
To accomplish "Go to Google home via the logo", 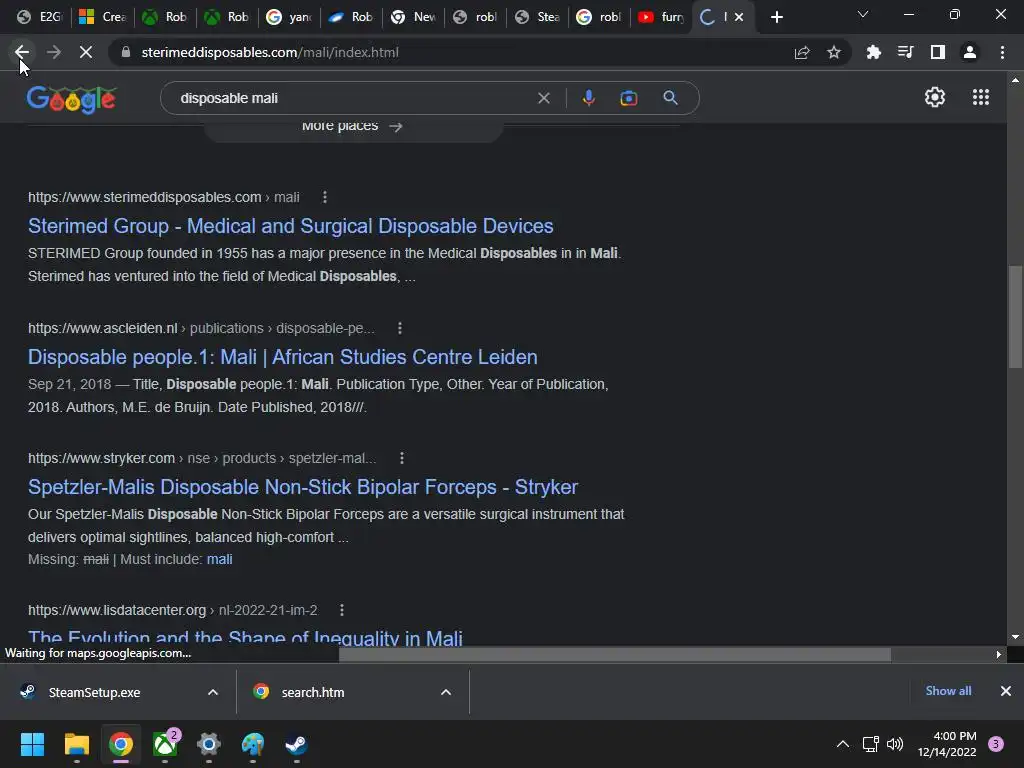I will click(x=71, y=99).
